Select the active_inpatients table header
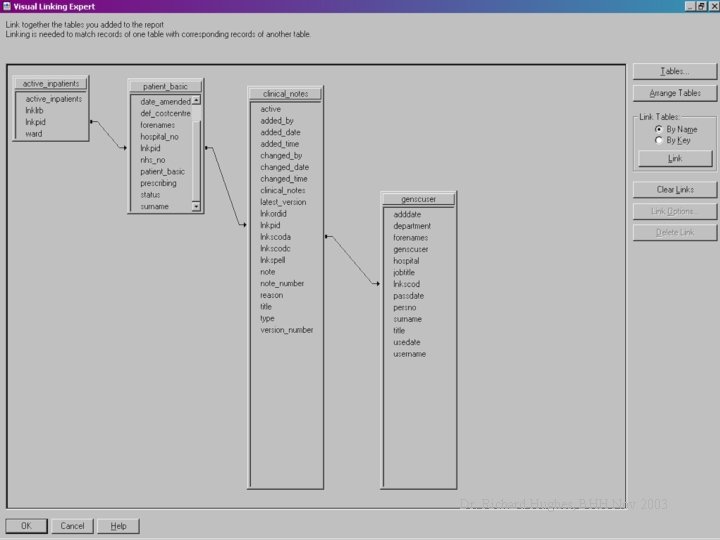 coord(51,84)
